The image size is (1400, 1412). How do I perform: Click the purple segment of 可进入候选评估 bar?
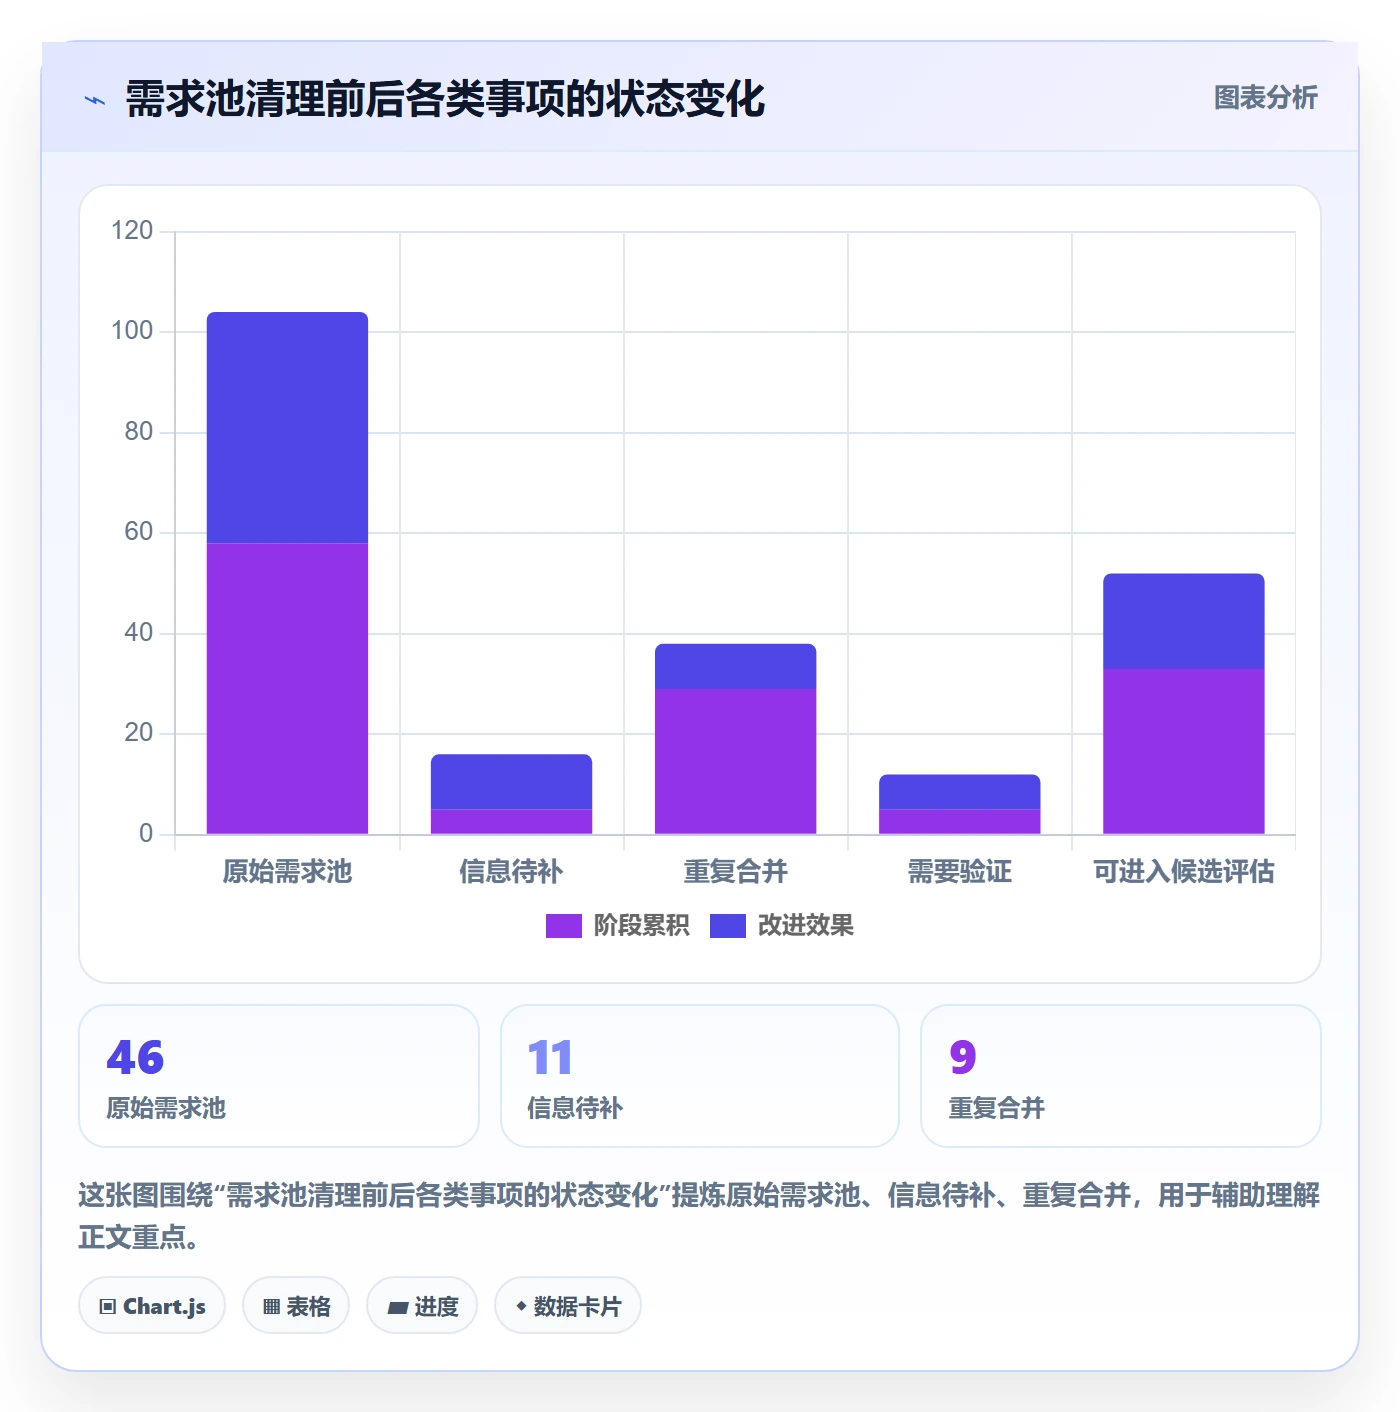pyautogui.click(x=1183, y=751)
